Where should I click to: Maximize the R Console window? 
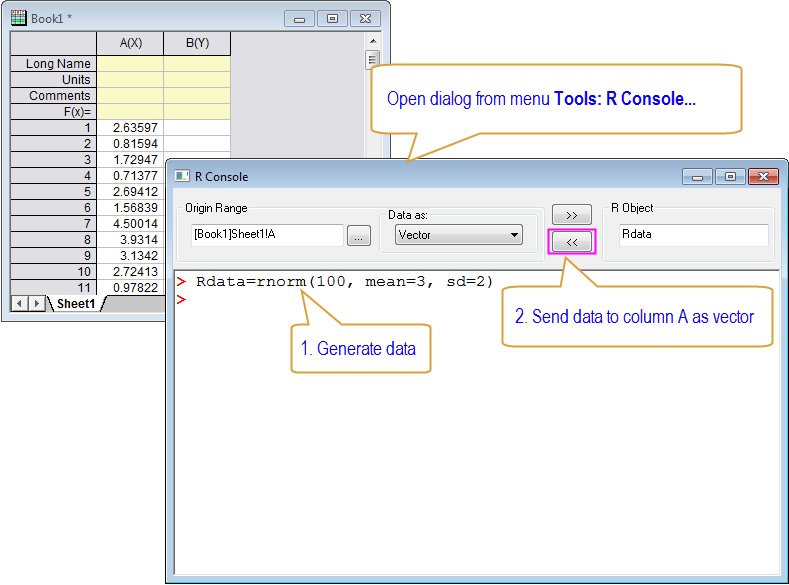pos(730,177)
